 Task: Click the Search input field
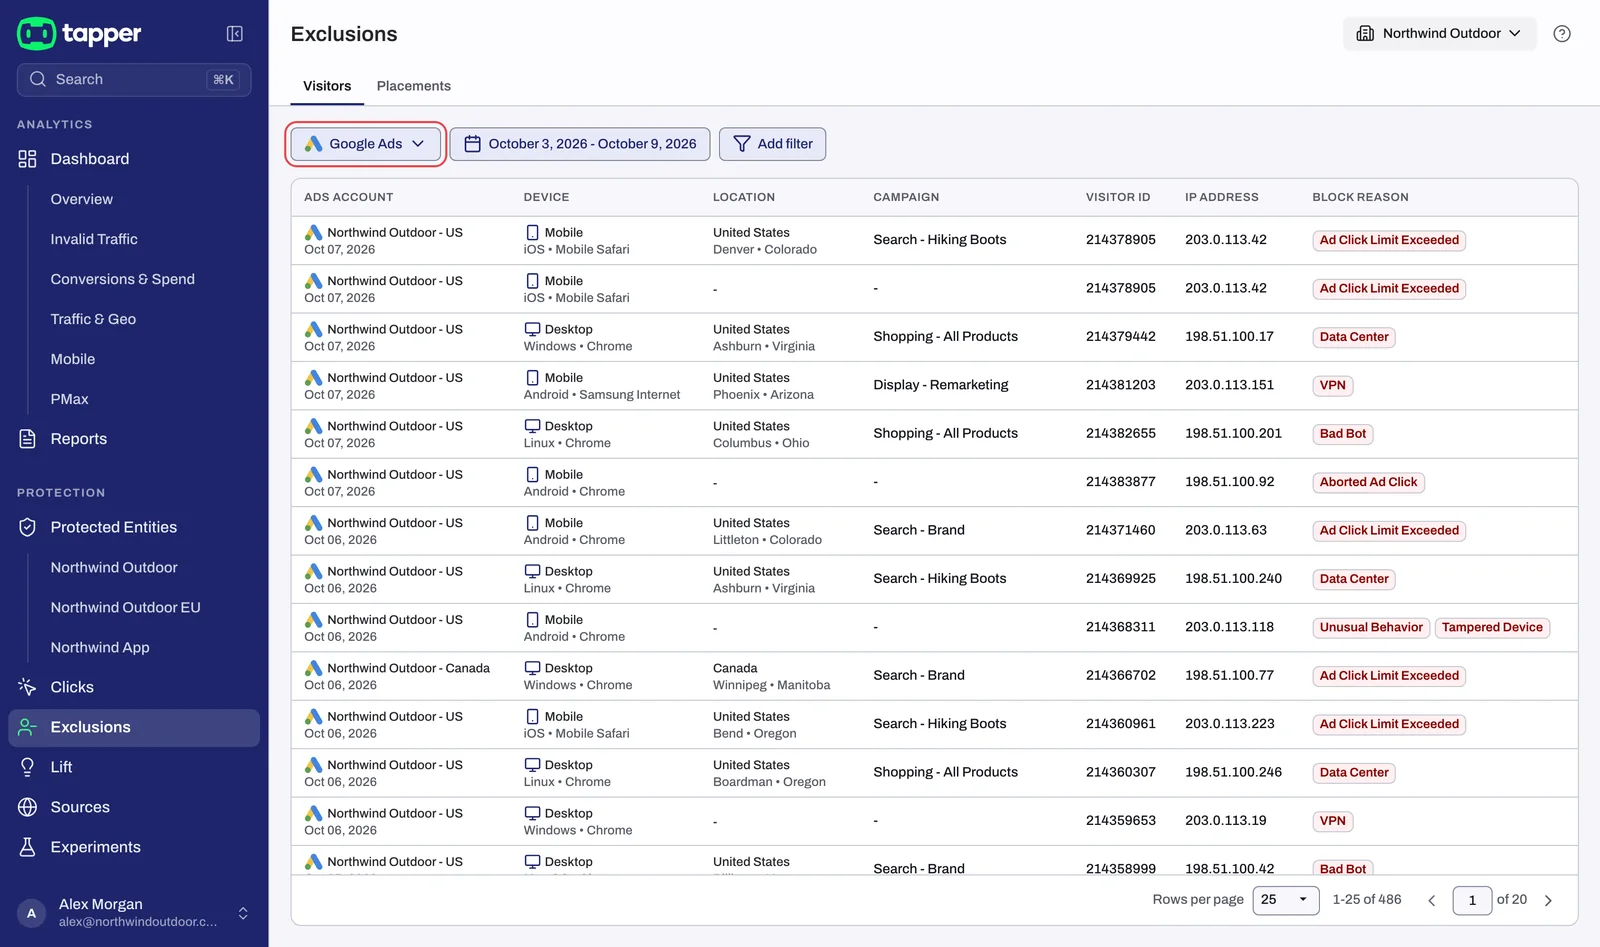(134, 80)
